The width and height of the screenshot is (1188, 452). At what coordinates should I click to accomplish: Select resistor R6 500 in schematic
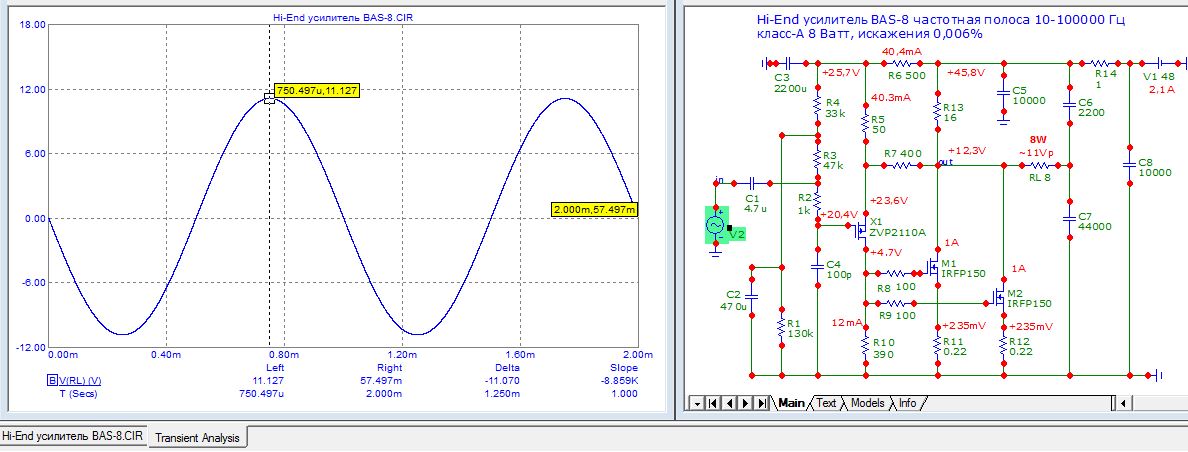pos(902,63)
